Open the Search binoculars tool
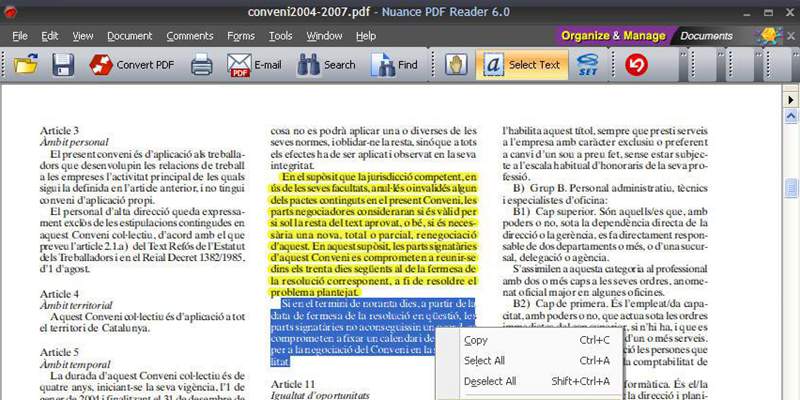The width and height of the screenshot is (800, 400). pyautogui.click(x=326, y=65)
